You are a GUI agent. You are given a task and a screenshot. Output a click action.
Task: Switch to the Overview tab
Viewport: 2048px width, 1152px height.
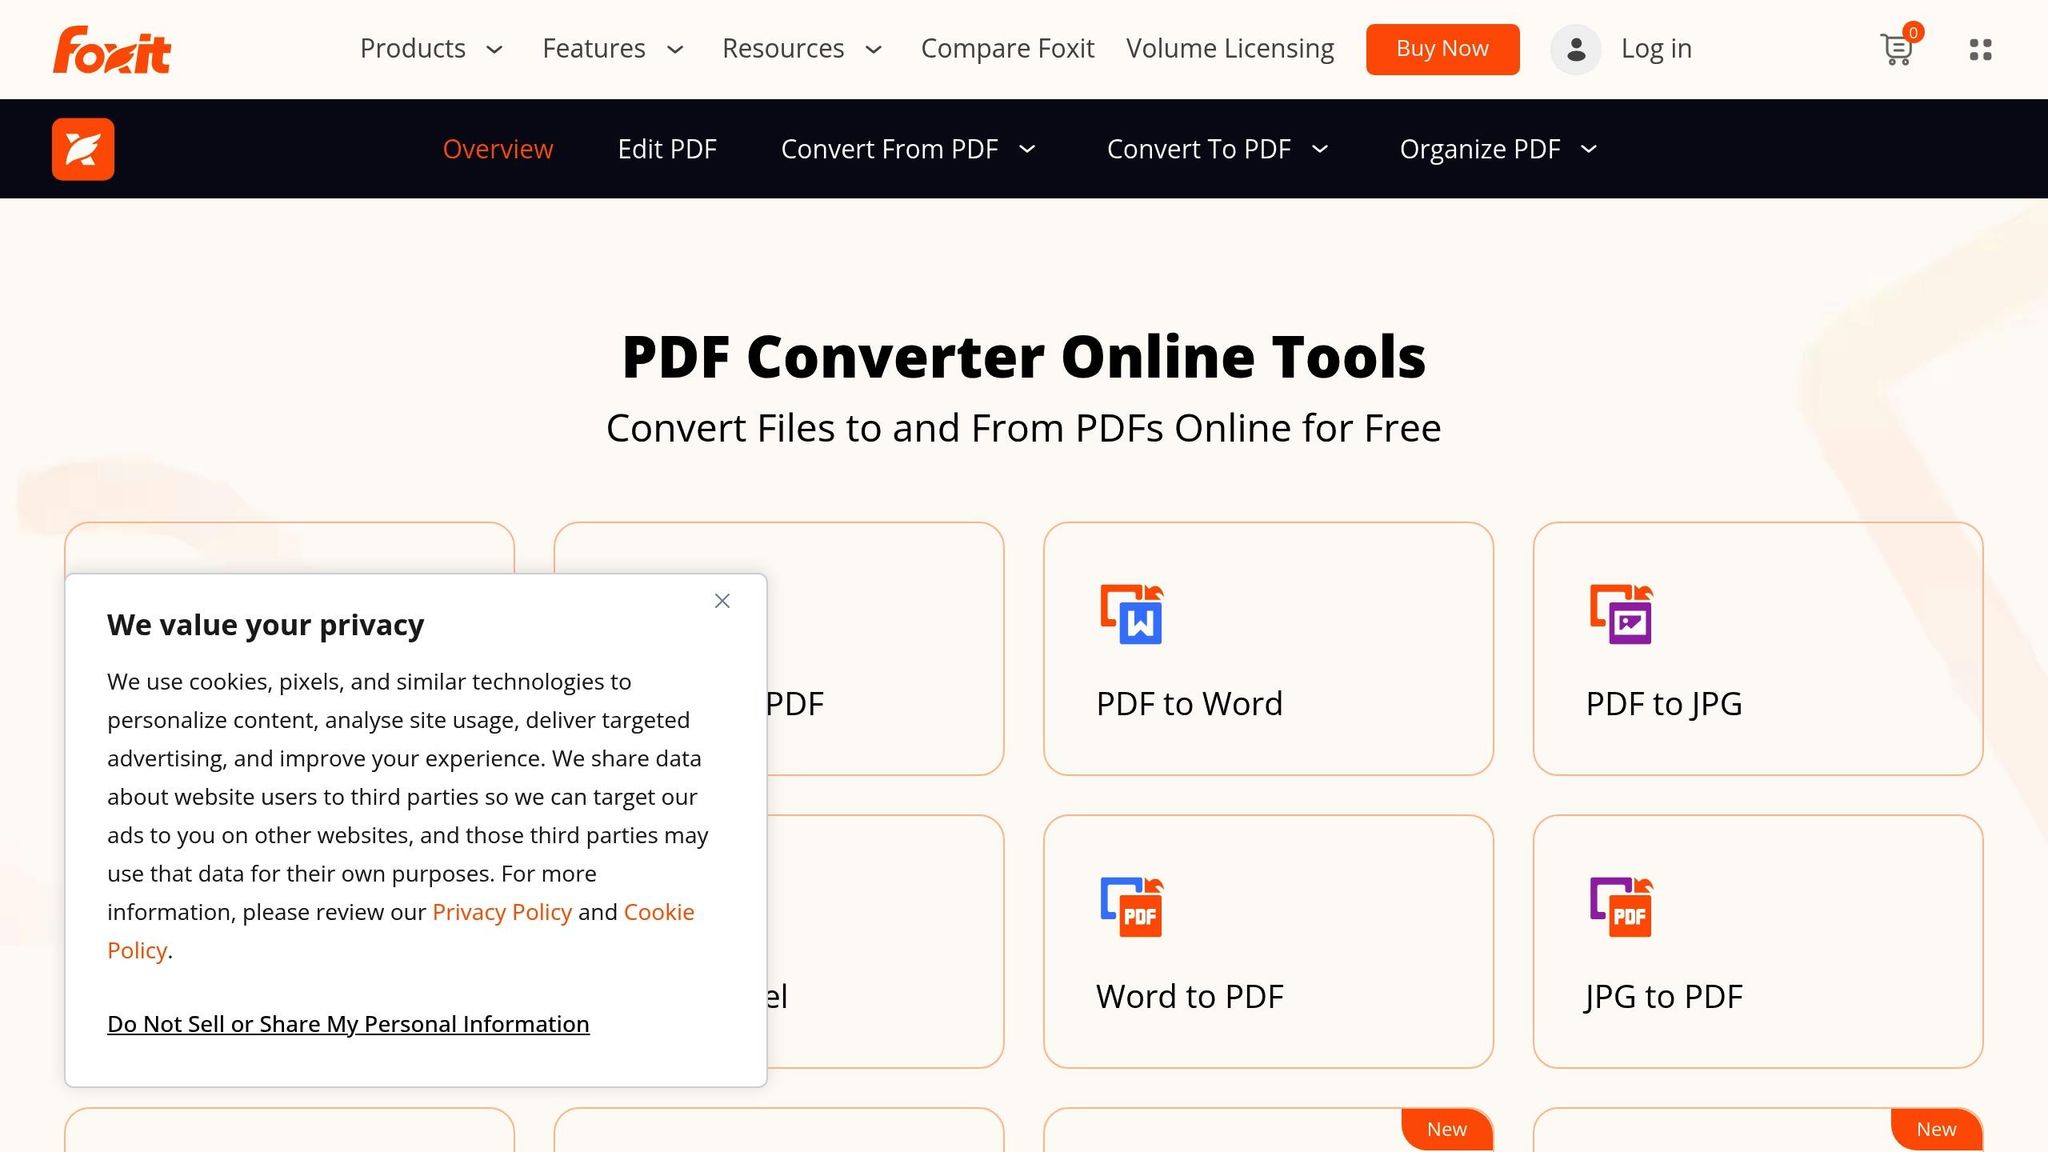click(x=498, y=149)
